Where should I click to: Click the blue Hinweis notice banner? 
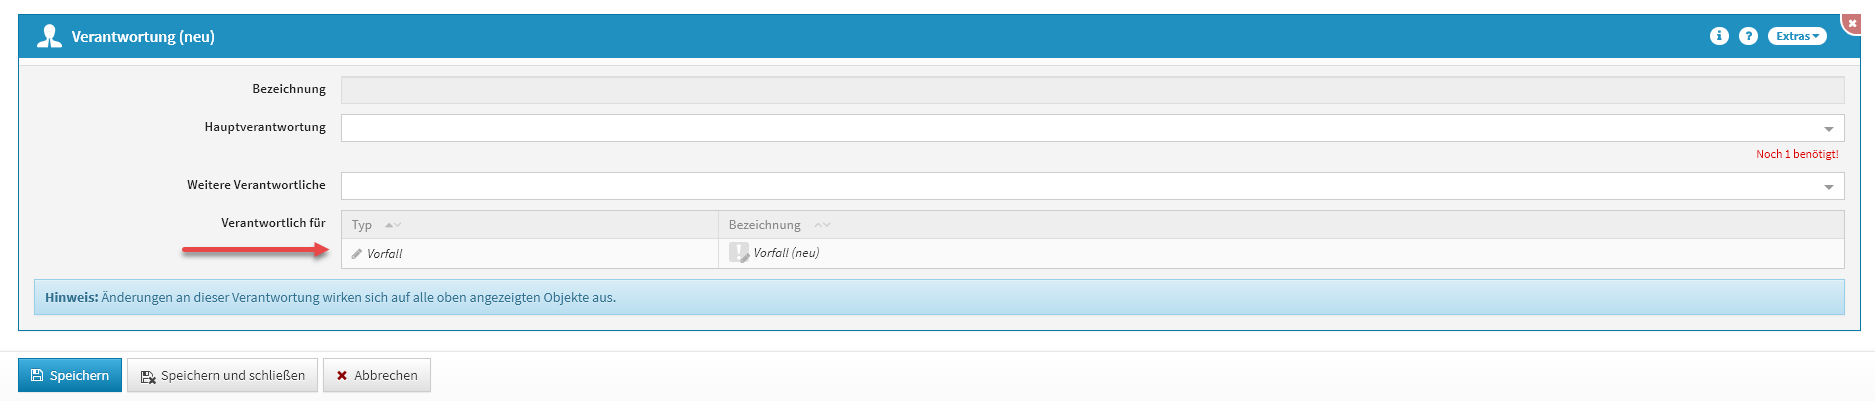(939, 297)
